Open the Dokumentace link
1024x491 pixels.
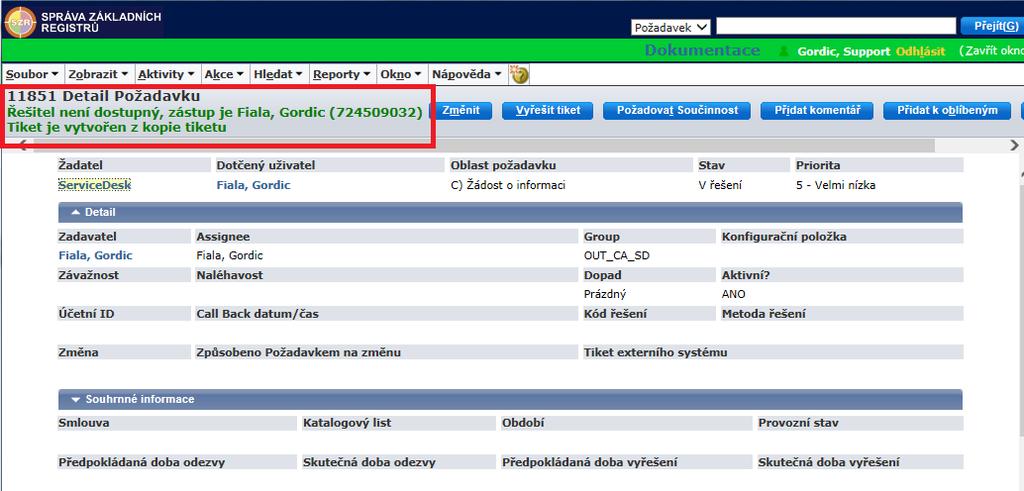(x=702, y=51)
